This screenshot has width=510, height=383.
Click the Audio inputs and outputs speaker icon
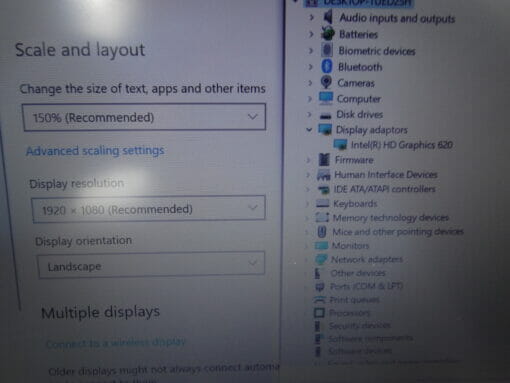(328, 17)
